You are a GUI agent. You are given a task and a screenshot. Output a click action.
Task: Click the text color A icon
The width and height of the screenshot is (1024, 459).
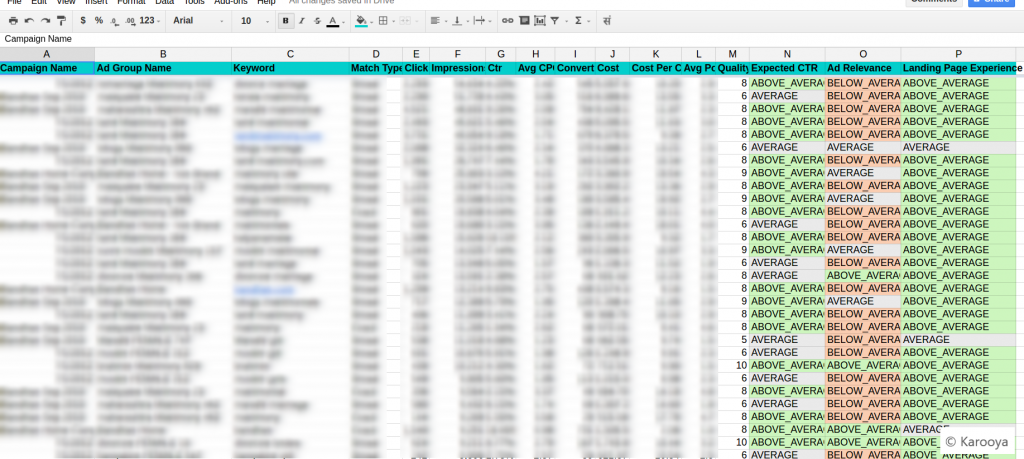click(x=332, y=21)
